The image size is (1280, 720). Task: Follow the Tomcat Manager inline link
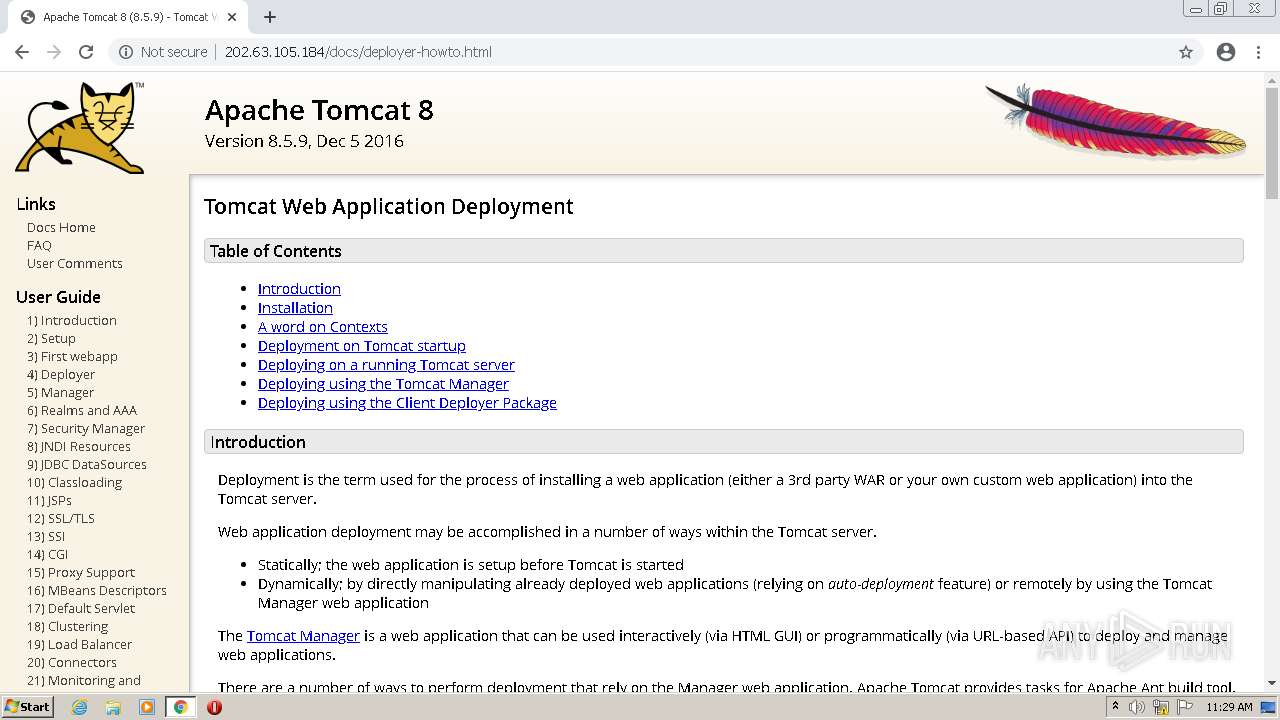303,636
